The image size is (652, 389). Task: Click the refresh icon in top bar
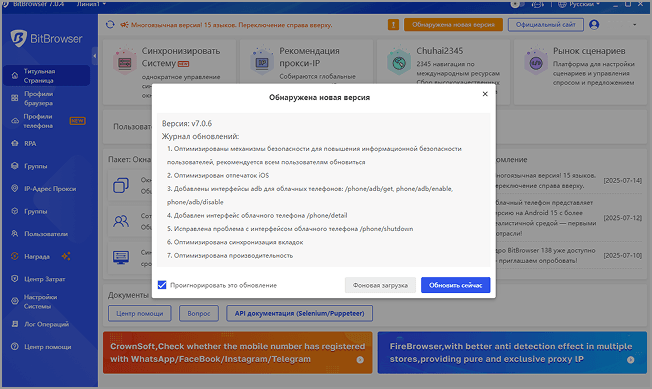click(x=110, y=25)
